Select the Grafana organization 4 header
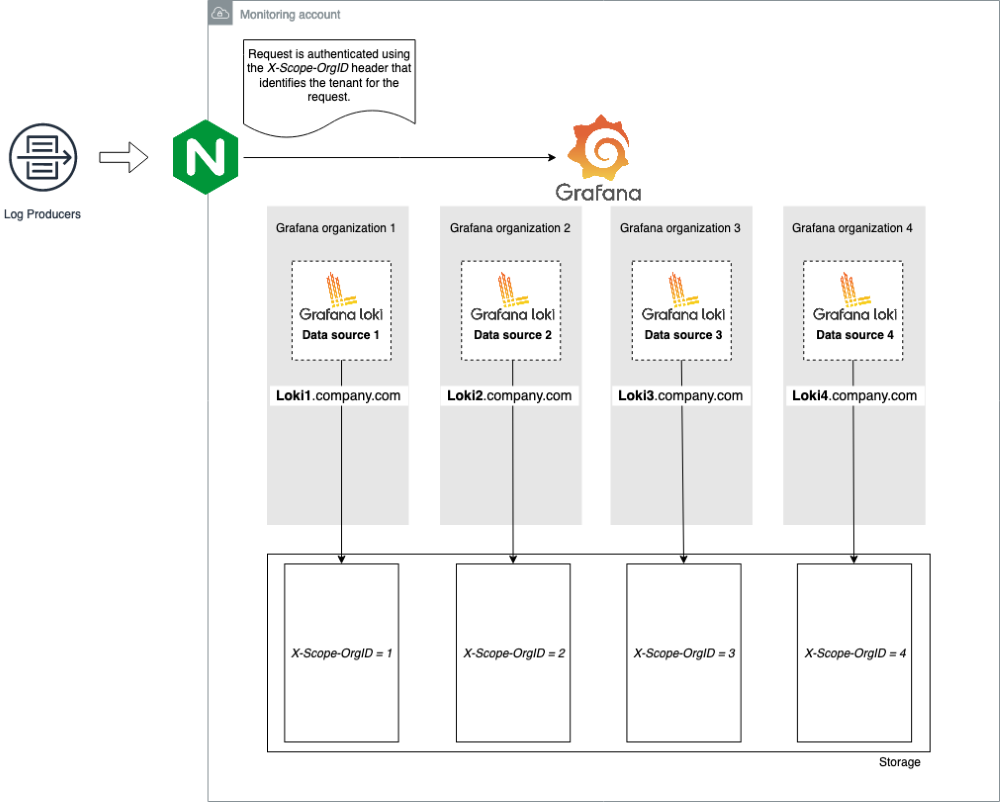The image size is (1000, 802). tap(851, 228)
